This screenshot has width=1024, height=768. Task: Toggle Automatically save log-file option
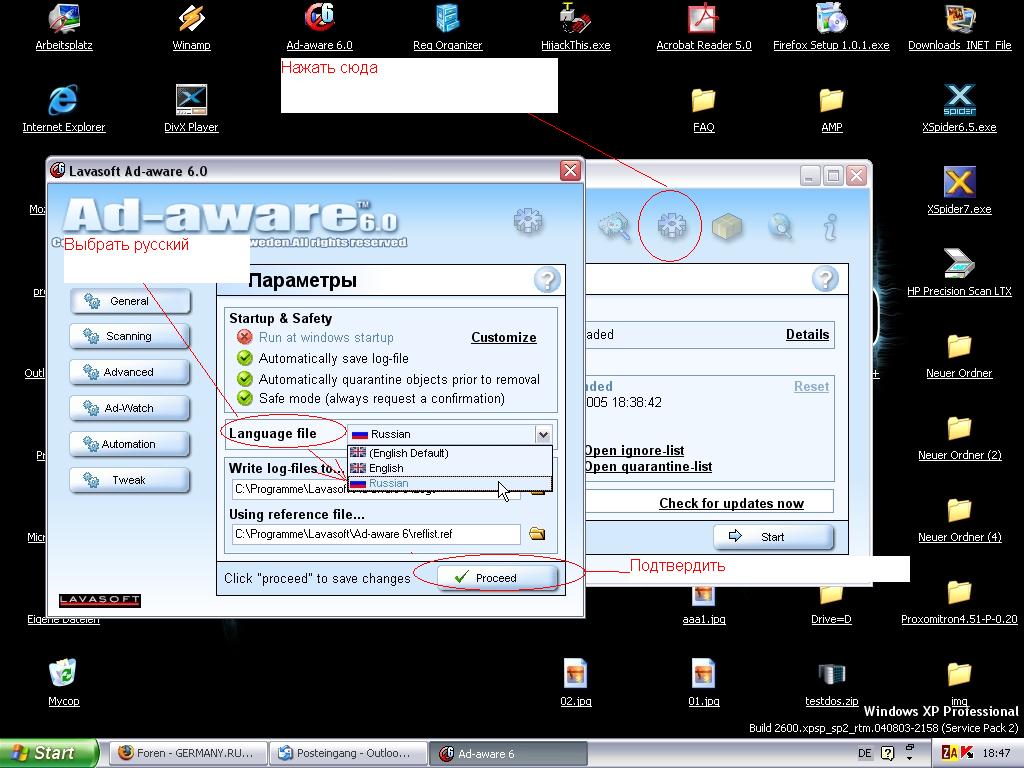point(244,358)
